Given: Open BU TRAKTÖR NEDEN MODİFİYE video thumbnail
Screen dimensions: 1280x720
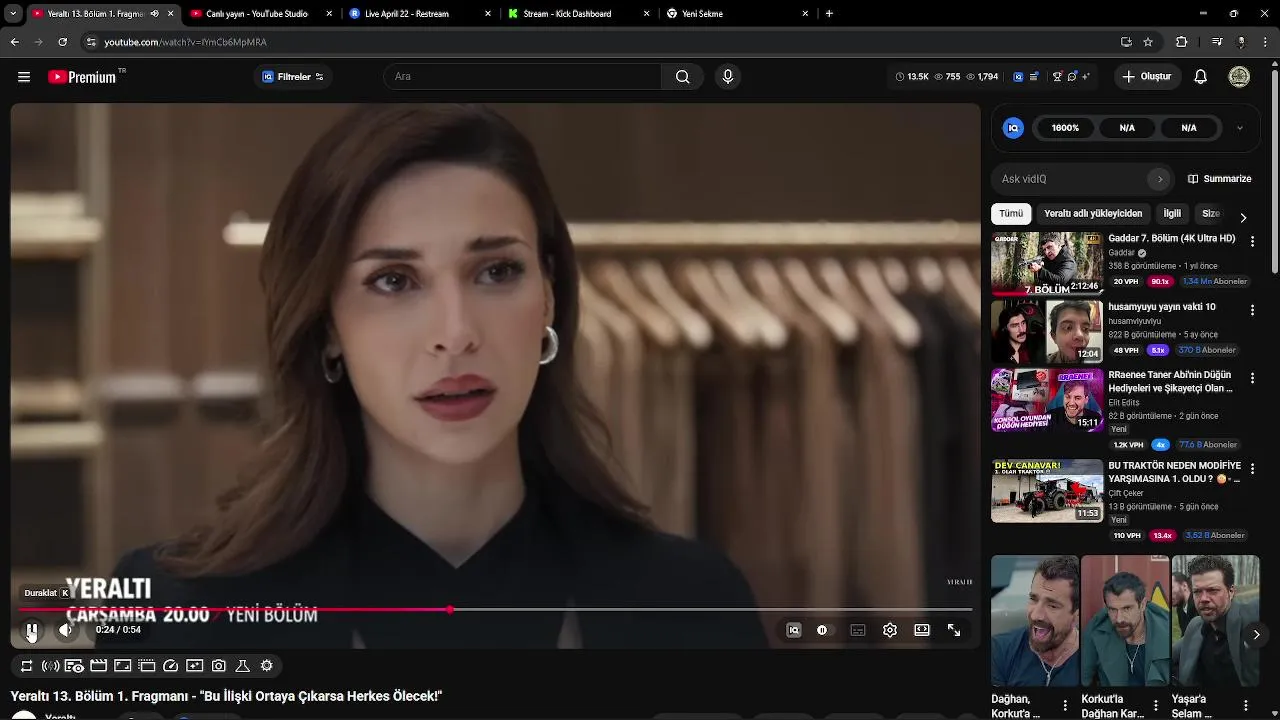Looking at the screenshot, I should tap(1047, 491).
